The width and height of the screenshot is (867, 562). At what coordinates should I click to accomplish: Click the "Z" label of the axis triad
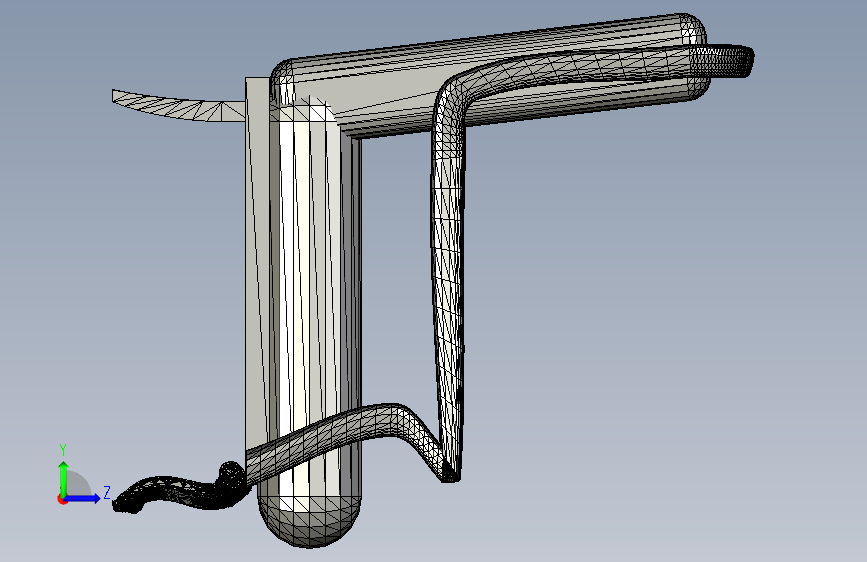click(x=107, y=492)
